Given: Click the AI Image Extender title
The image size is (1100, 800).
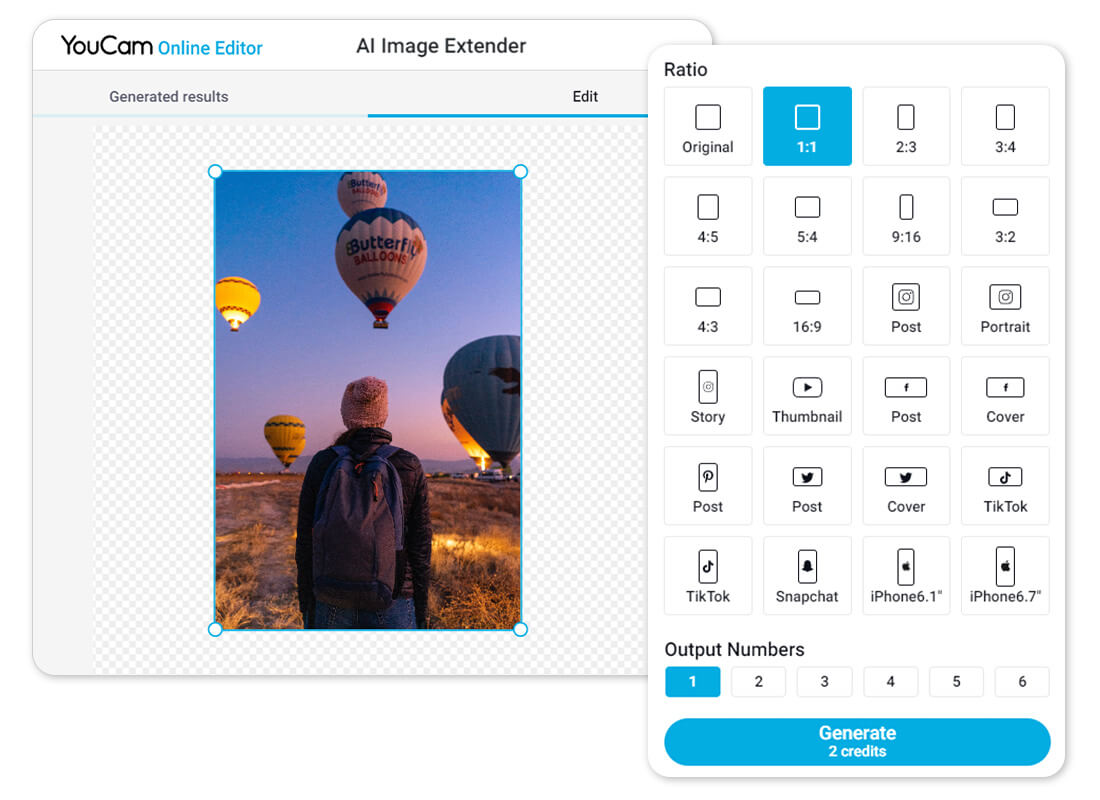Looking at the screenshot, I should [x=441, y=46].
